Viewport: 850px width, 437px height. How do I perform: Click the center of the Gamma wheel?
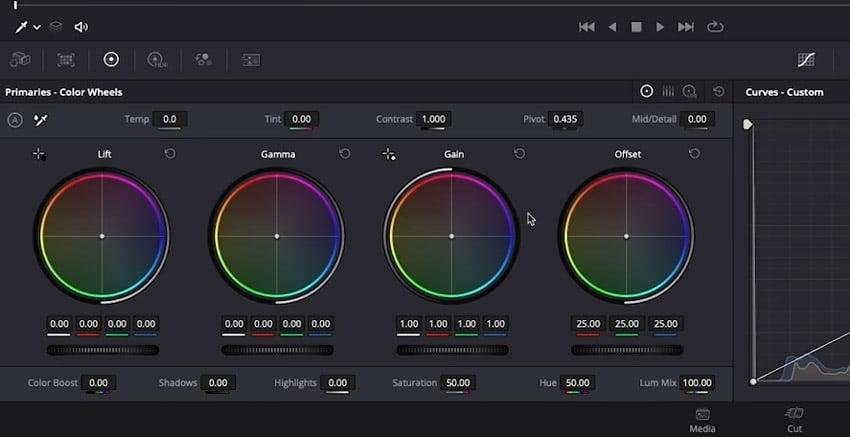pos(277,236)
